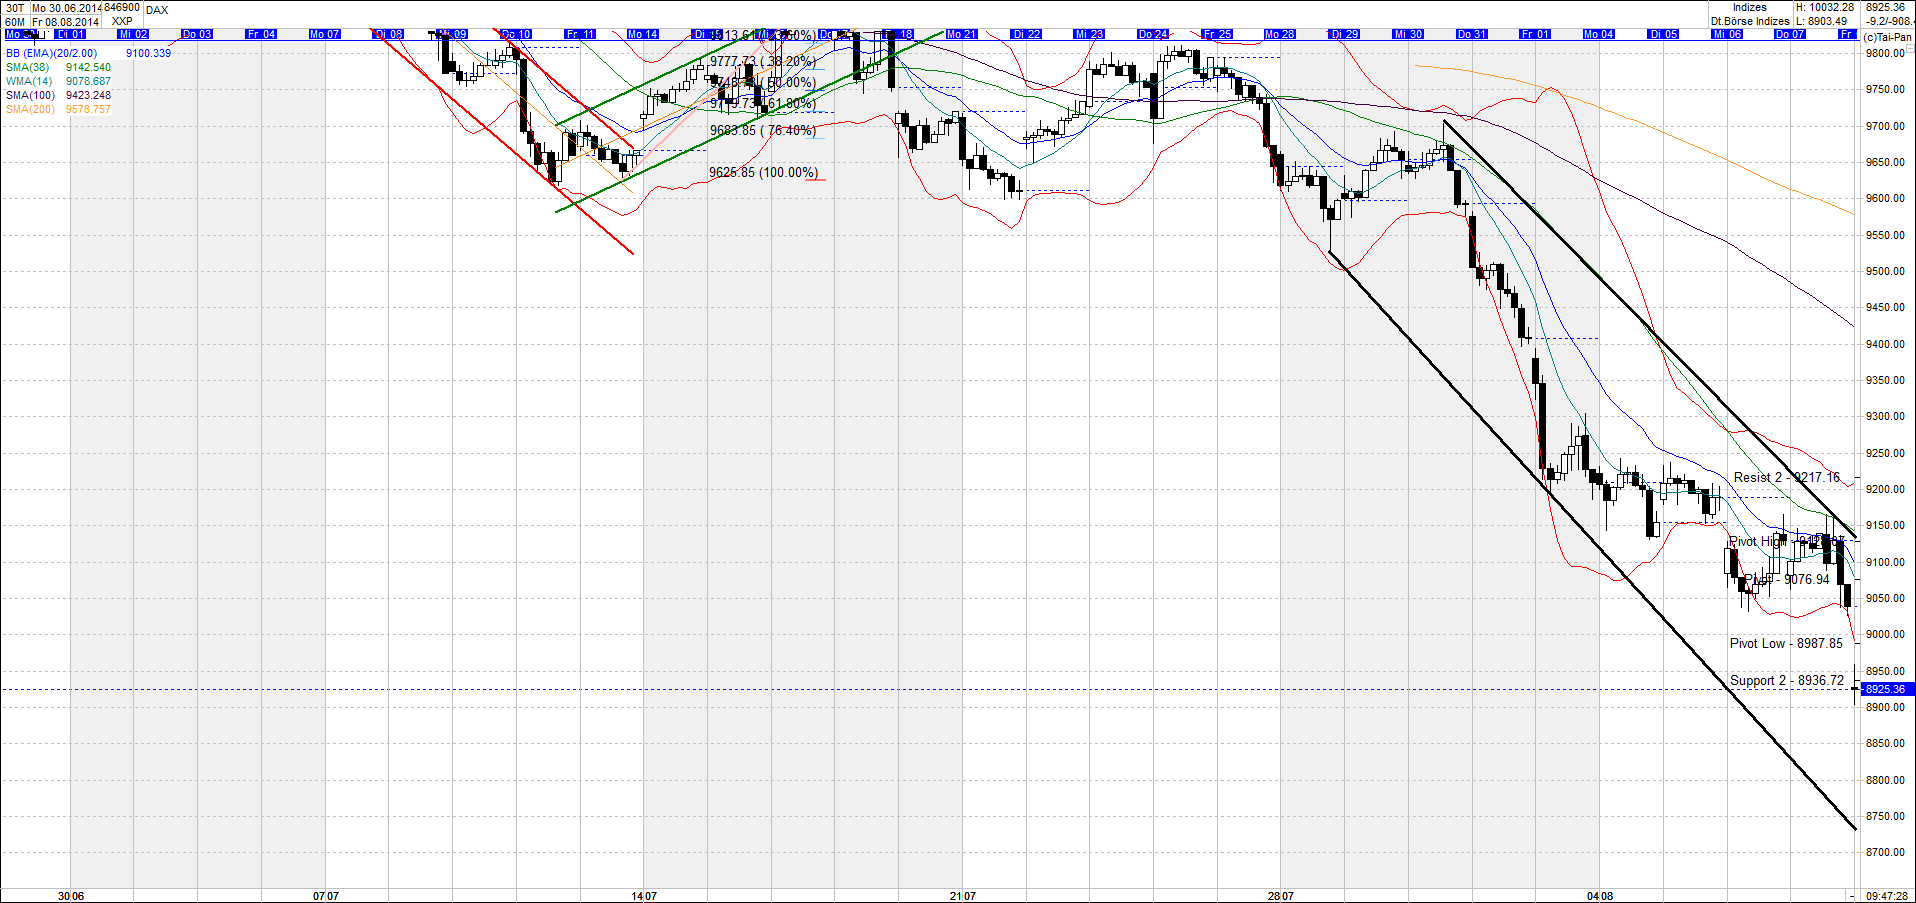Click the 9500.00 price axis label
Viewport: 1916px width, 903px height.
point(1885,271)
